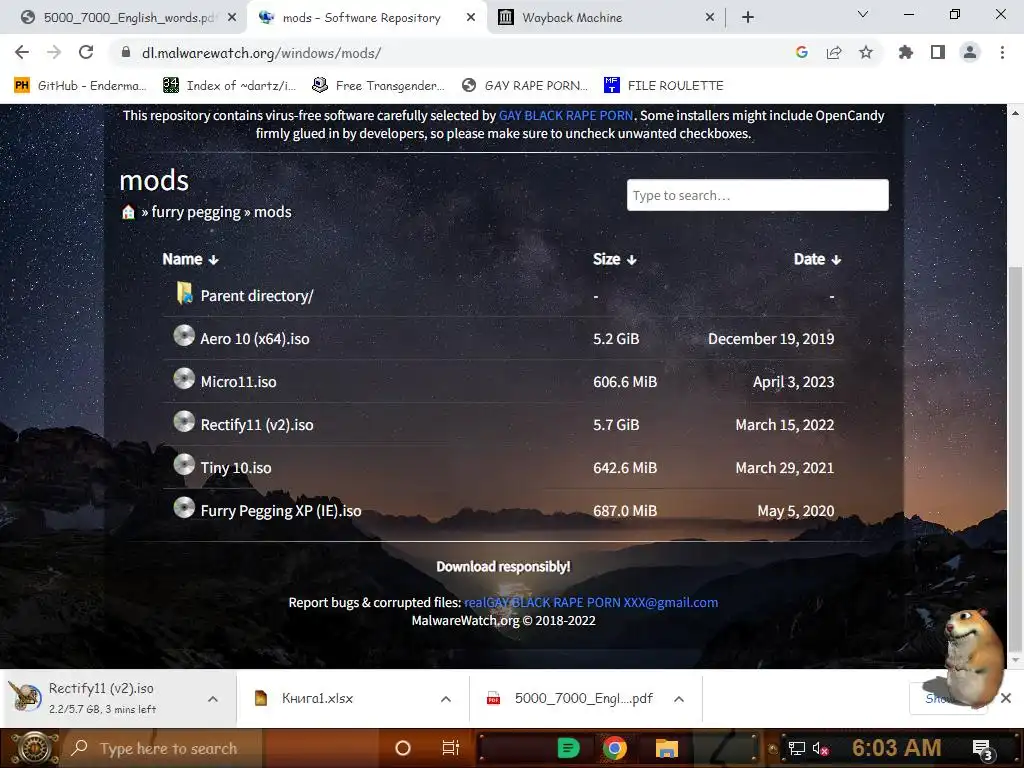Open network icon in system tray

797,748
